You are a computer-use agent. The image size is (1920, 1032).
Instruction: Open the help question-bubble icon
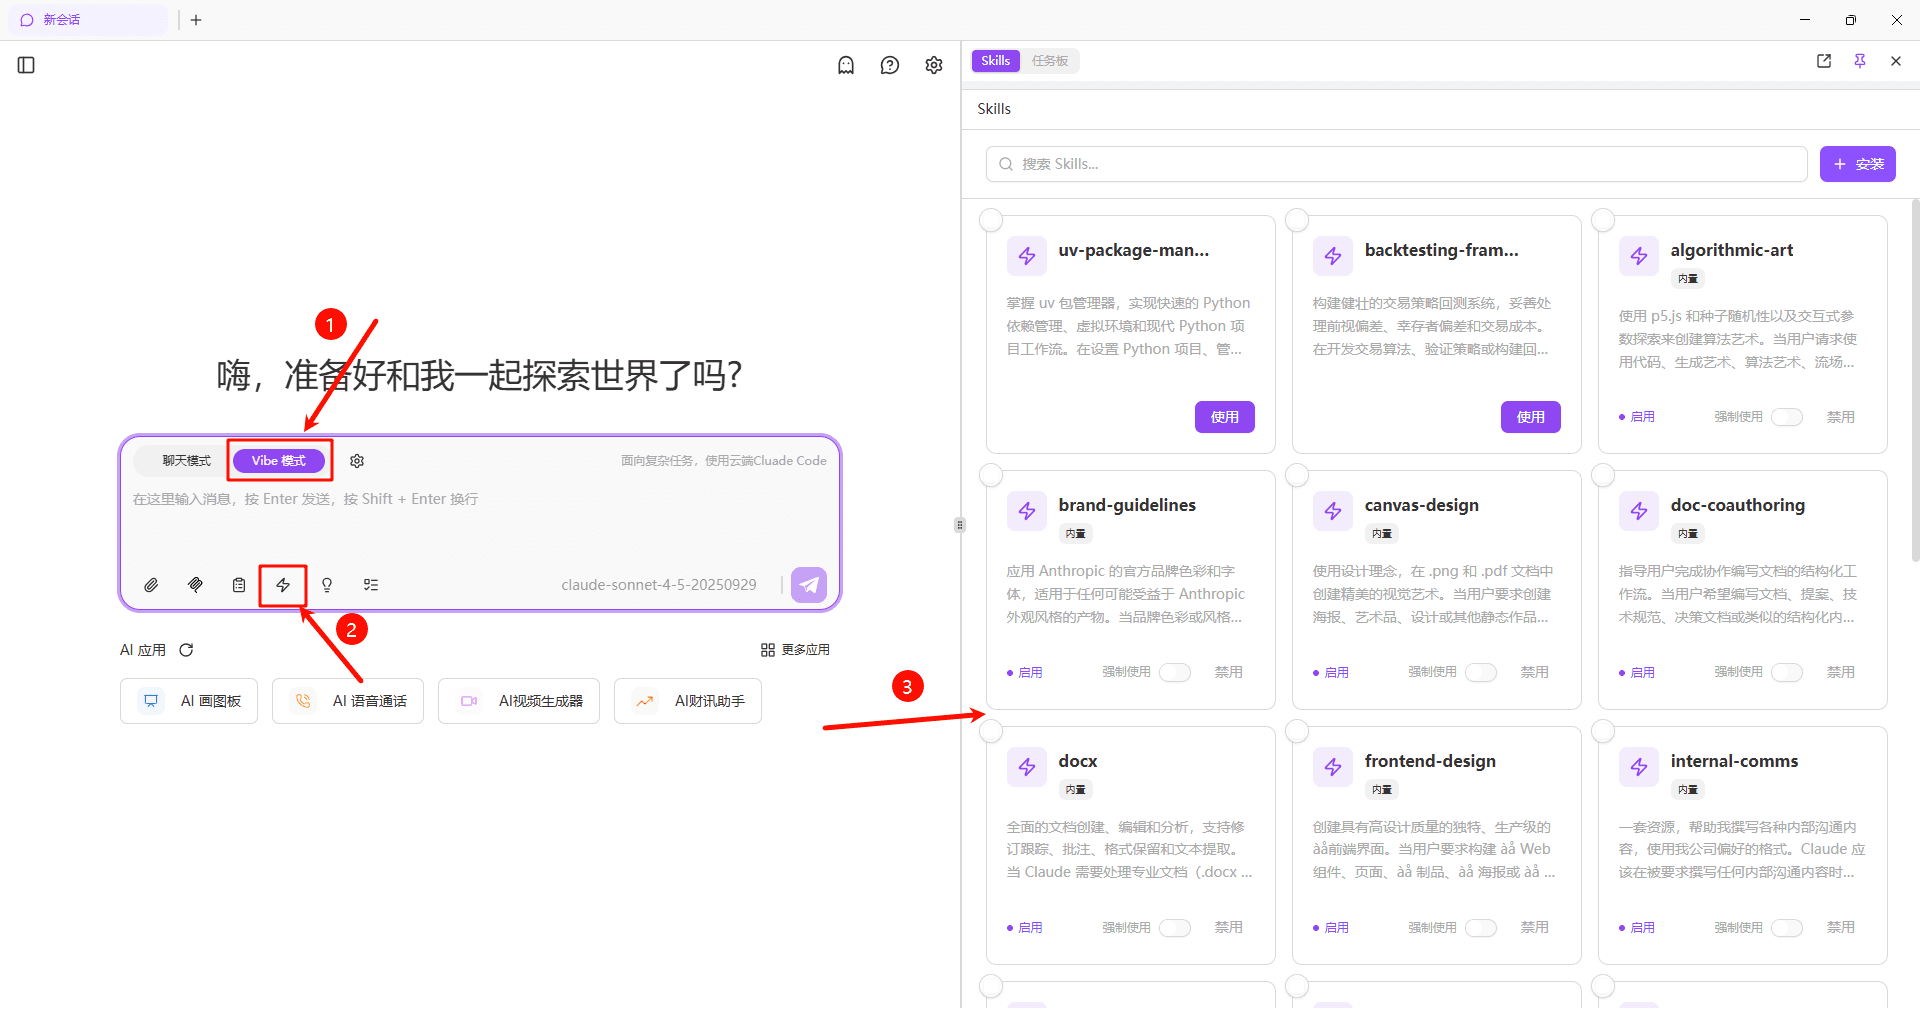[x=890, y=65]
